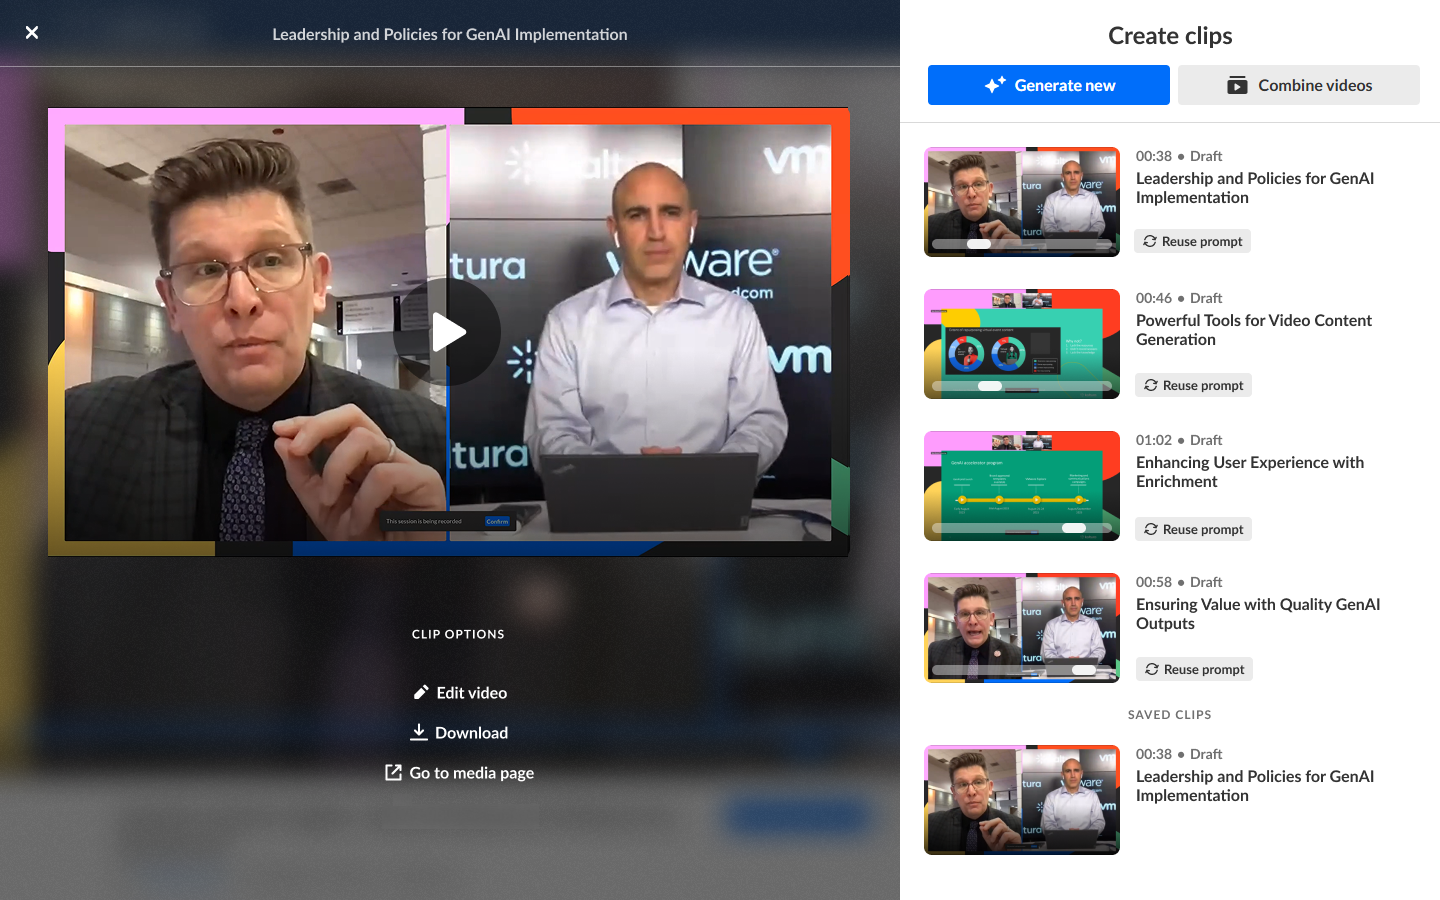Reuse prompt for Ensuring Value with Quality clip
The width and height of the screenshot is (1440, 900).
(1194, 669)
